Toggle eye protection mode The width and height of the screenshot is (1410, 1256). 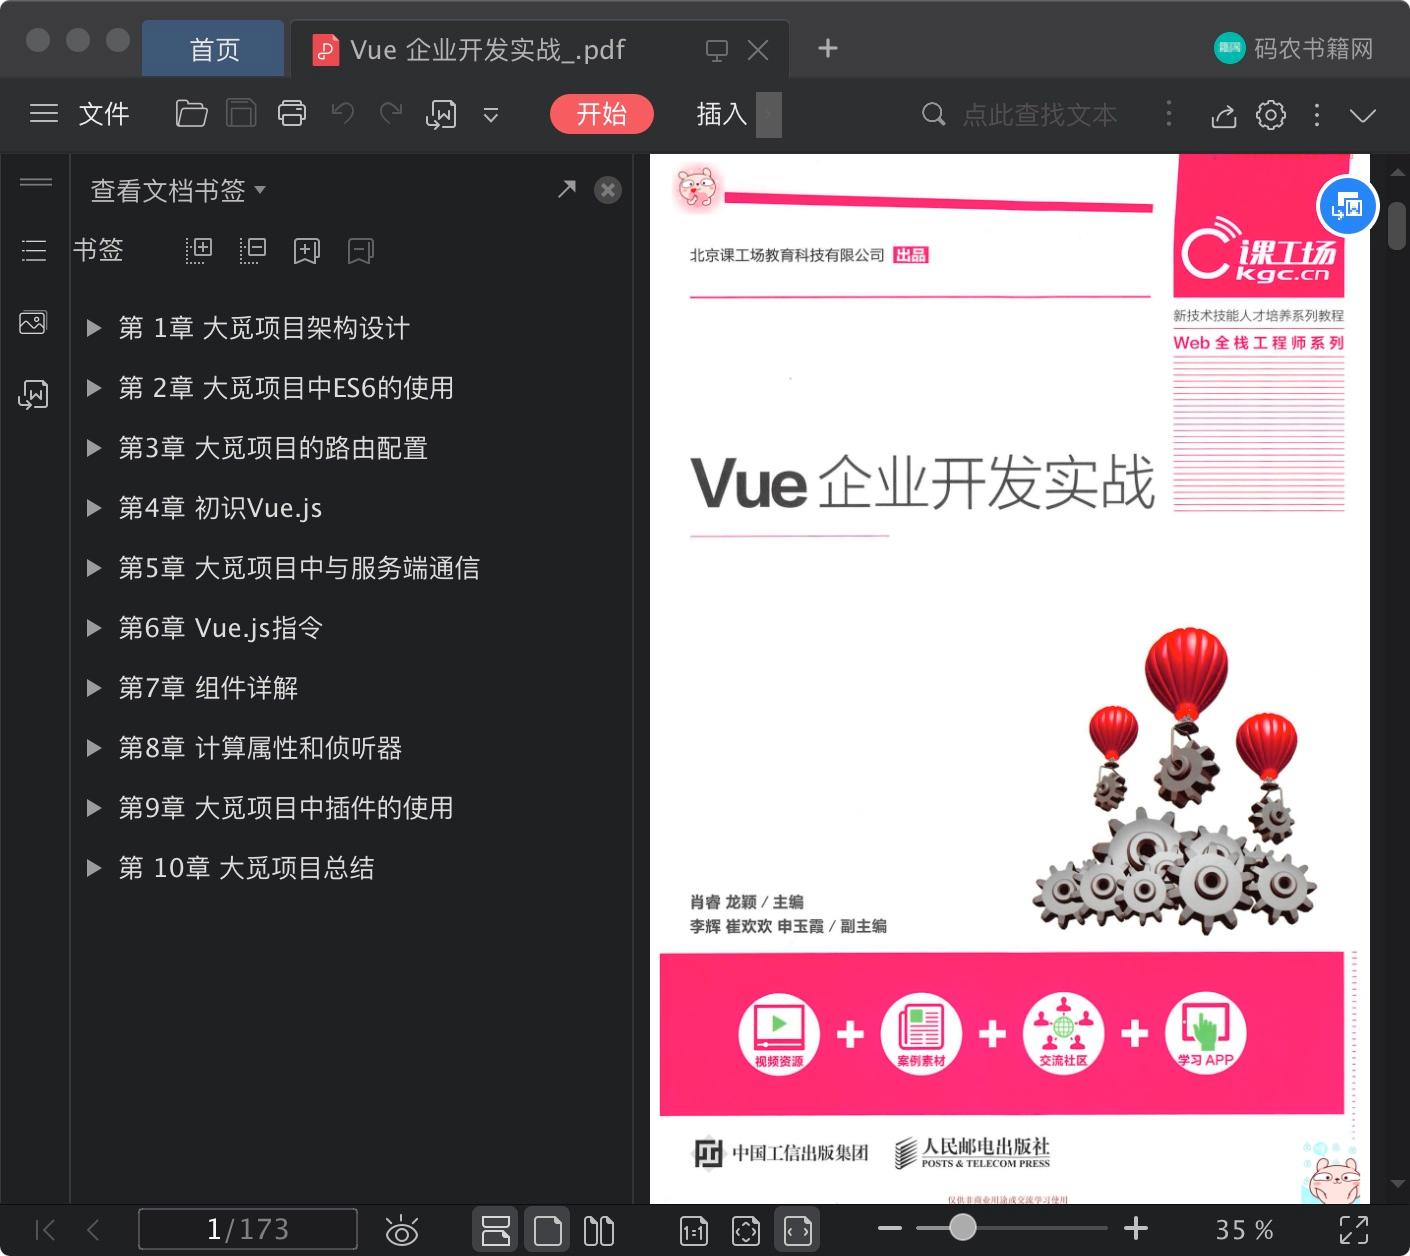pyautogui.click(x=401, y=1230)
